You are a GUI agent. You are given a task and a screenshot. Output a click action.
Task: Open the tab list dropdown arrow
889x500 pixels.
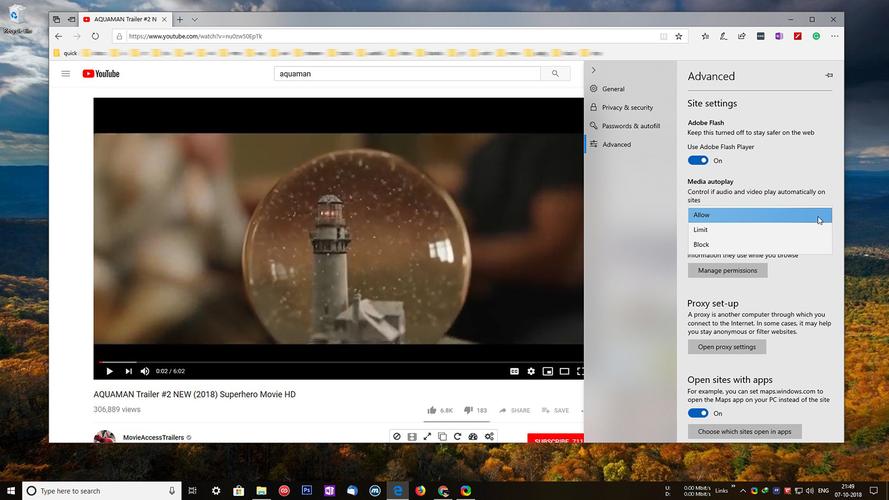tap(194, 19)
